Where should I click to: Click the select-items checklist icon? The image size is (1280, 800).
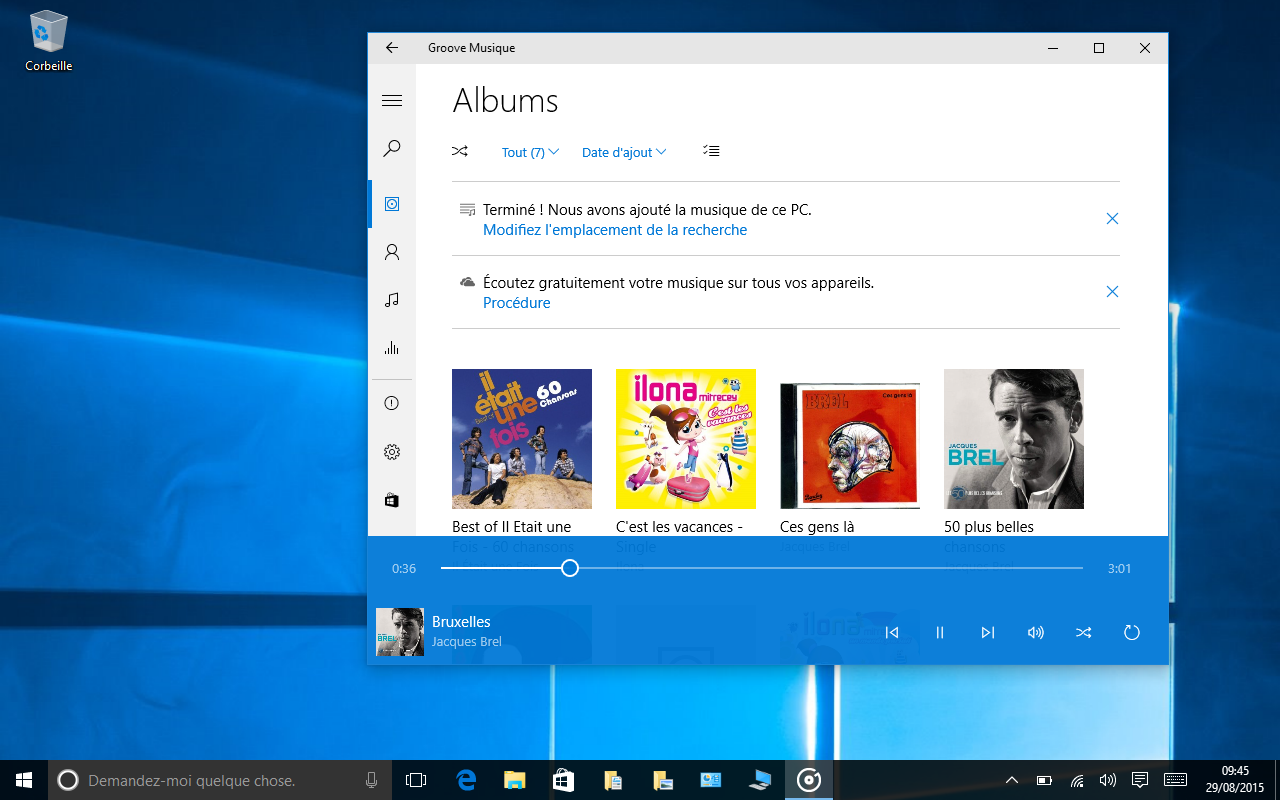coord(711,151)
